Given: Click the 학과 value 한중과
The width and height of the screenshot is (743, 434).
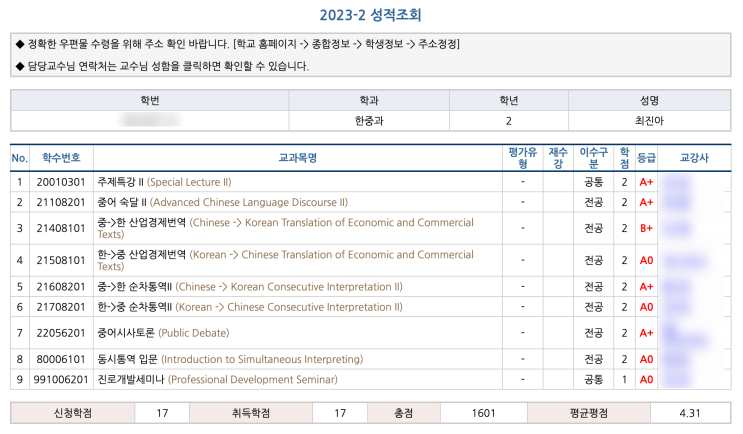Looking at the screenshot, I should pyautogui.click(x=369, y=121).
